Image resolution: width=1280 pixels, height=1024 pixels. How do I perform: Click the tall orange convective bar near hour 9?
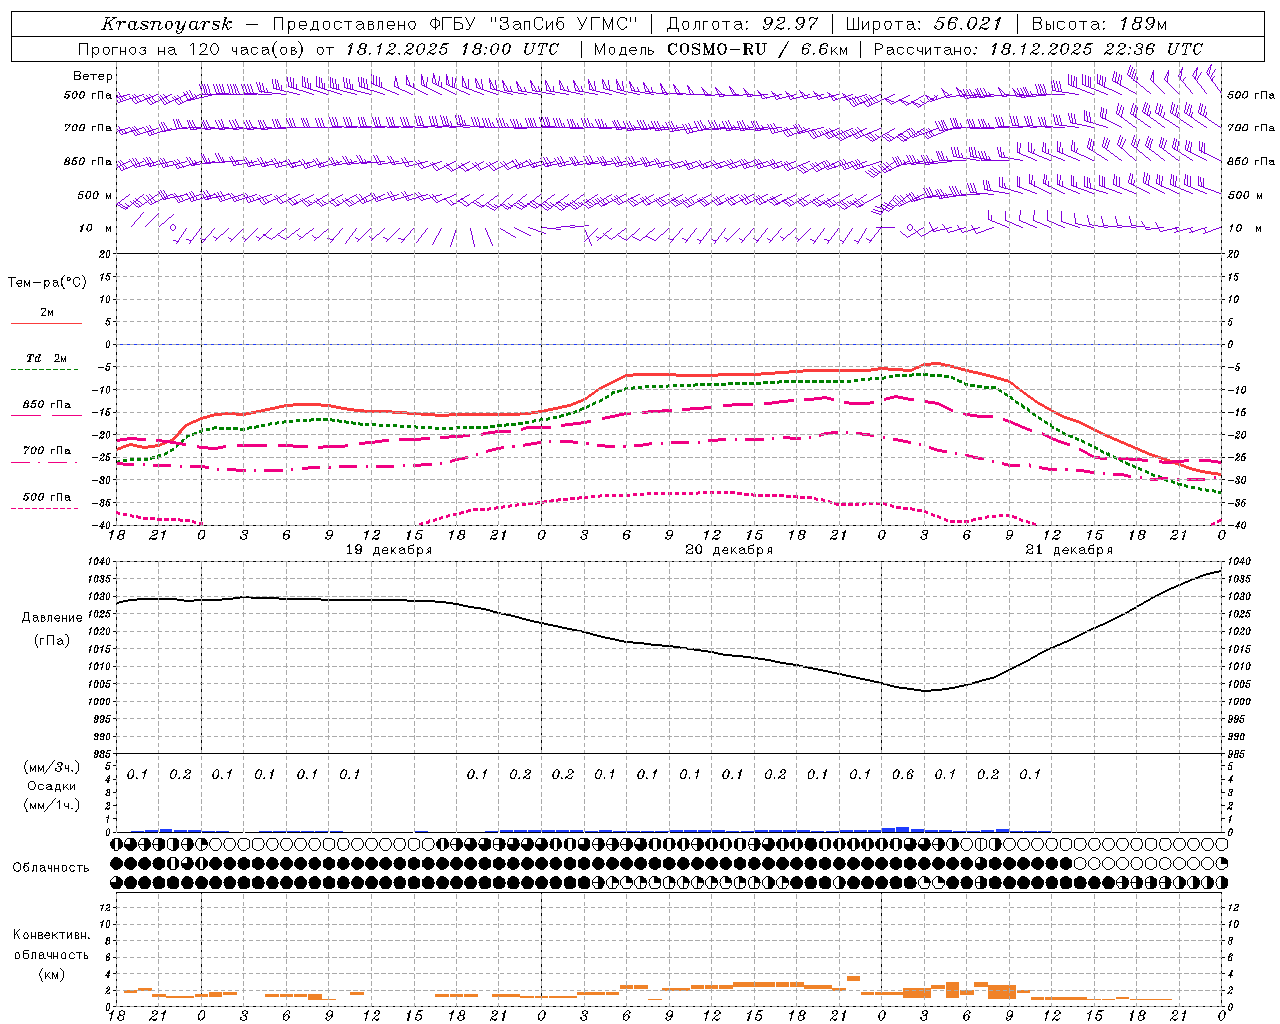point(1002,992)
